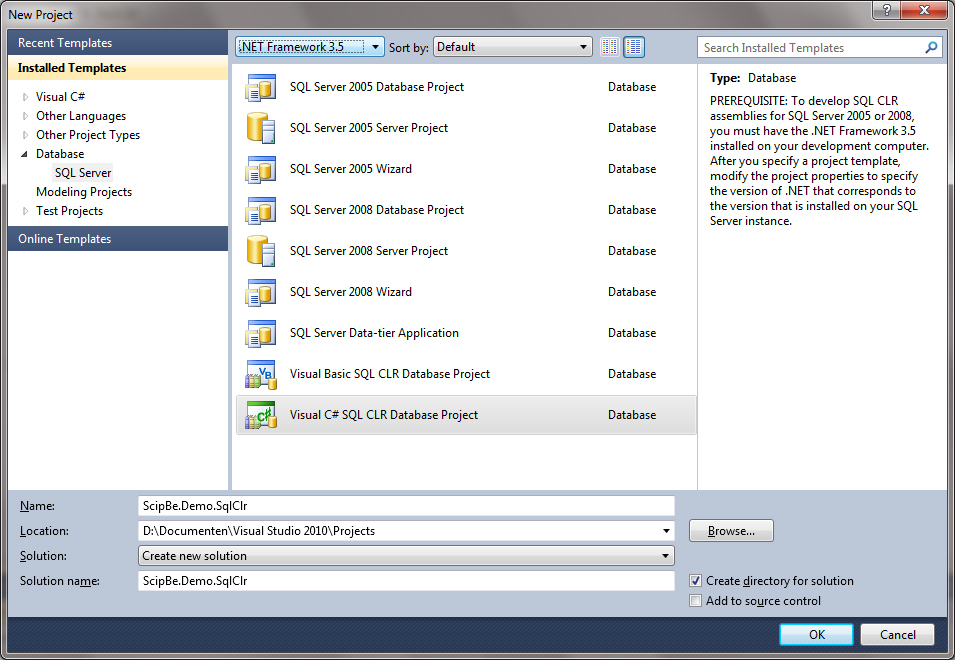Click the SQL Server 2005 Wizard icon
Image resolution: width=955 pixels, height=660 pixels.
tap(261, 169)
